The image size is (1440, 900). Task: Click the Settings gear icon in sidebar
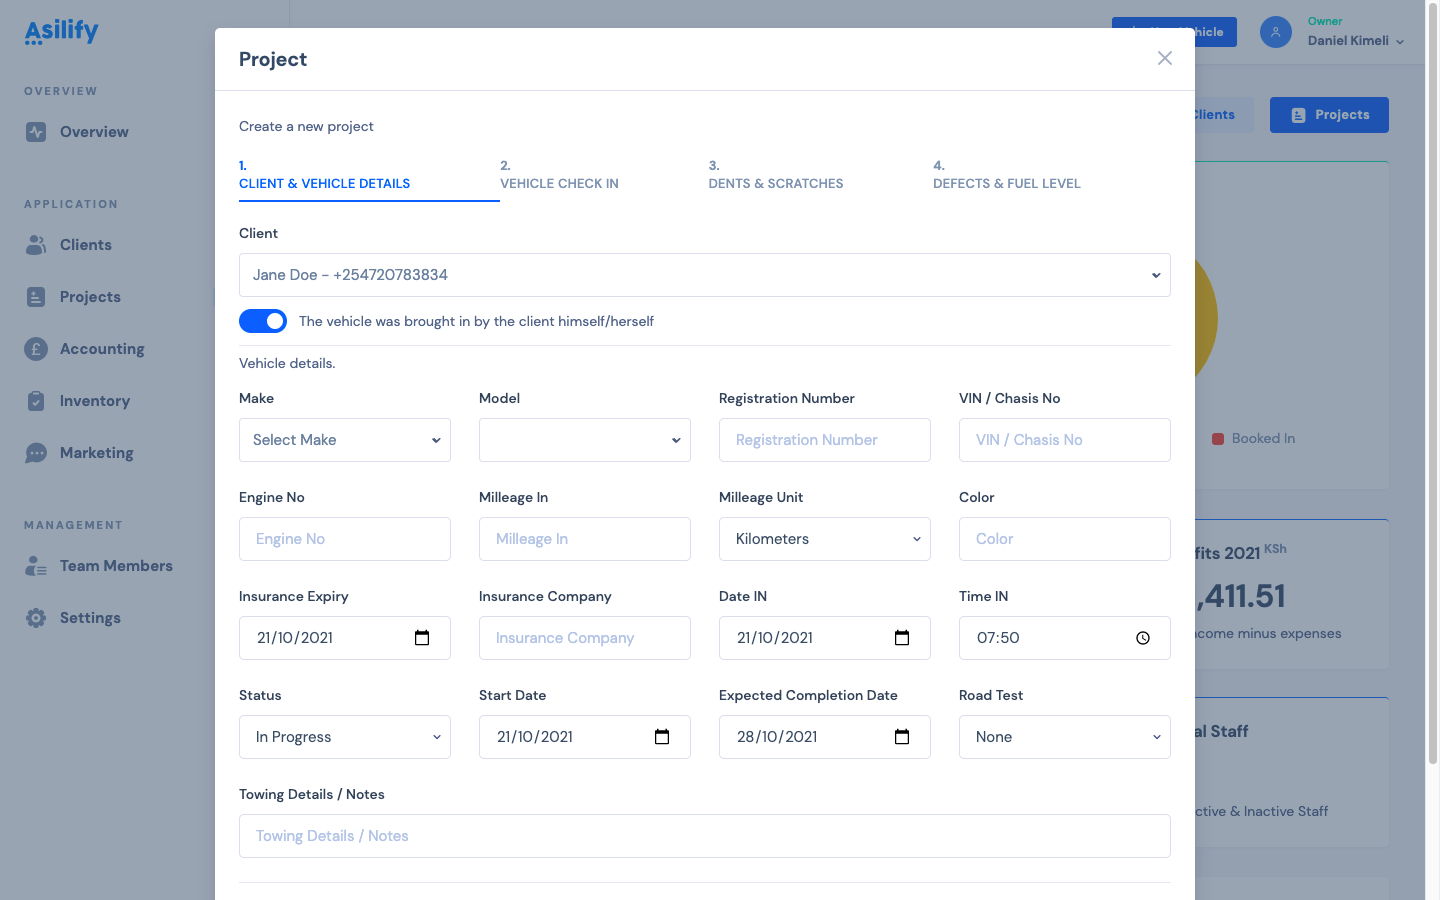pos(36,618)
